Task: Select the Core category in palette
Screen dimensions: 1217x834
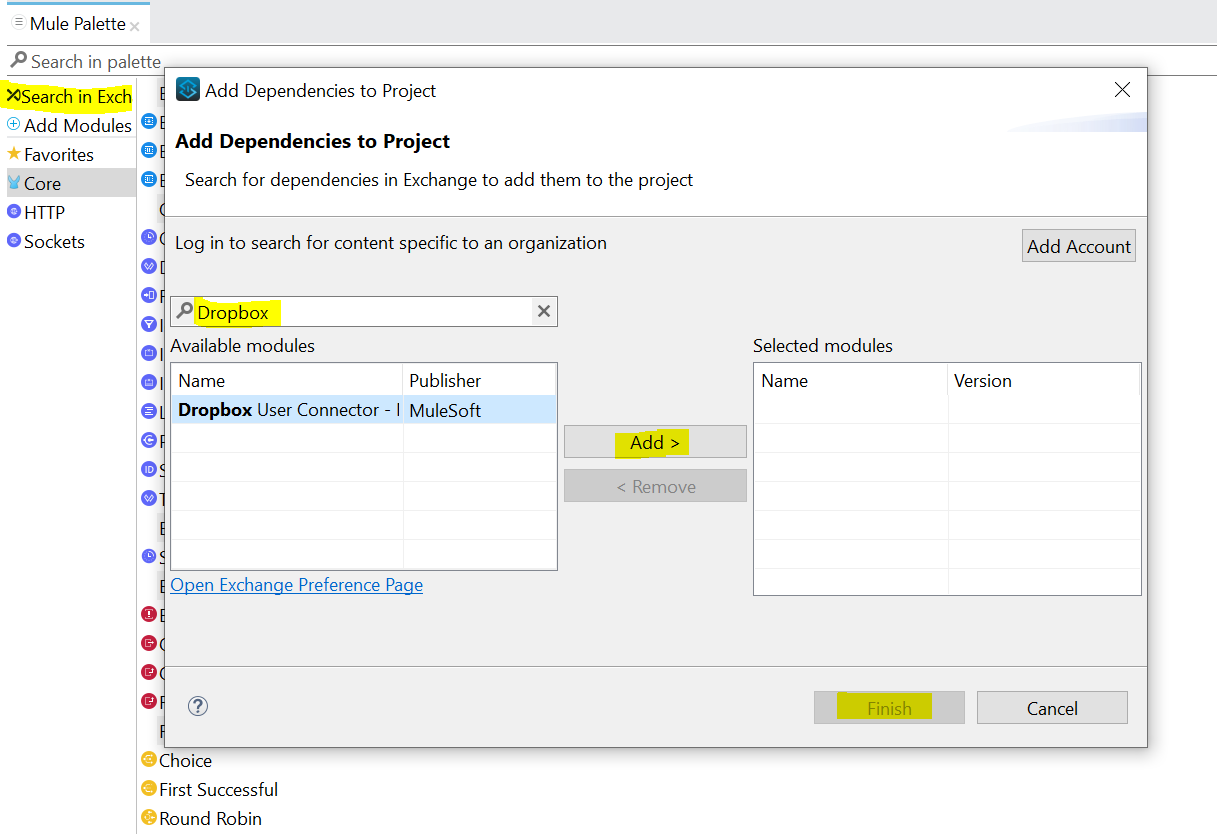Action: [42, 183]
